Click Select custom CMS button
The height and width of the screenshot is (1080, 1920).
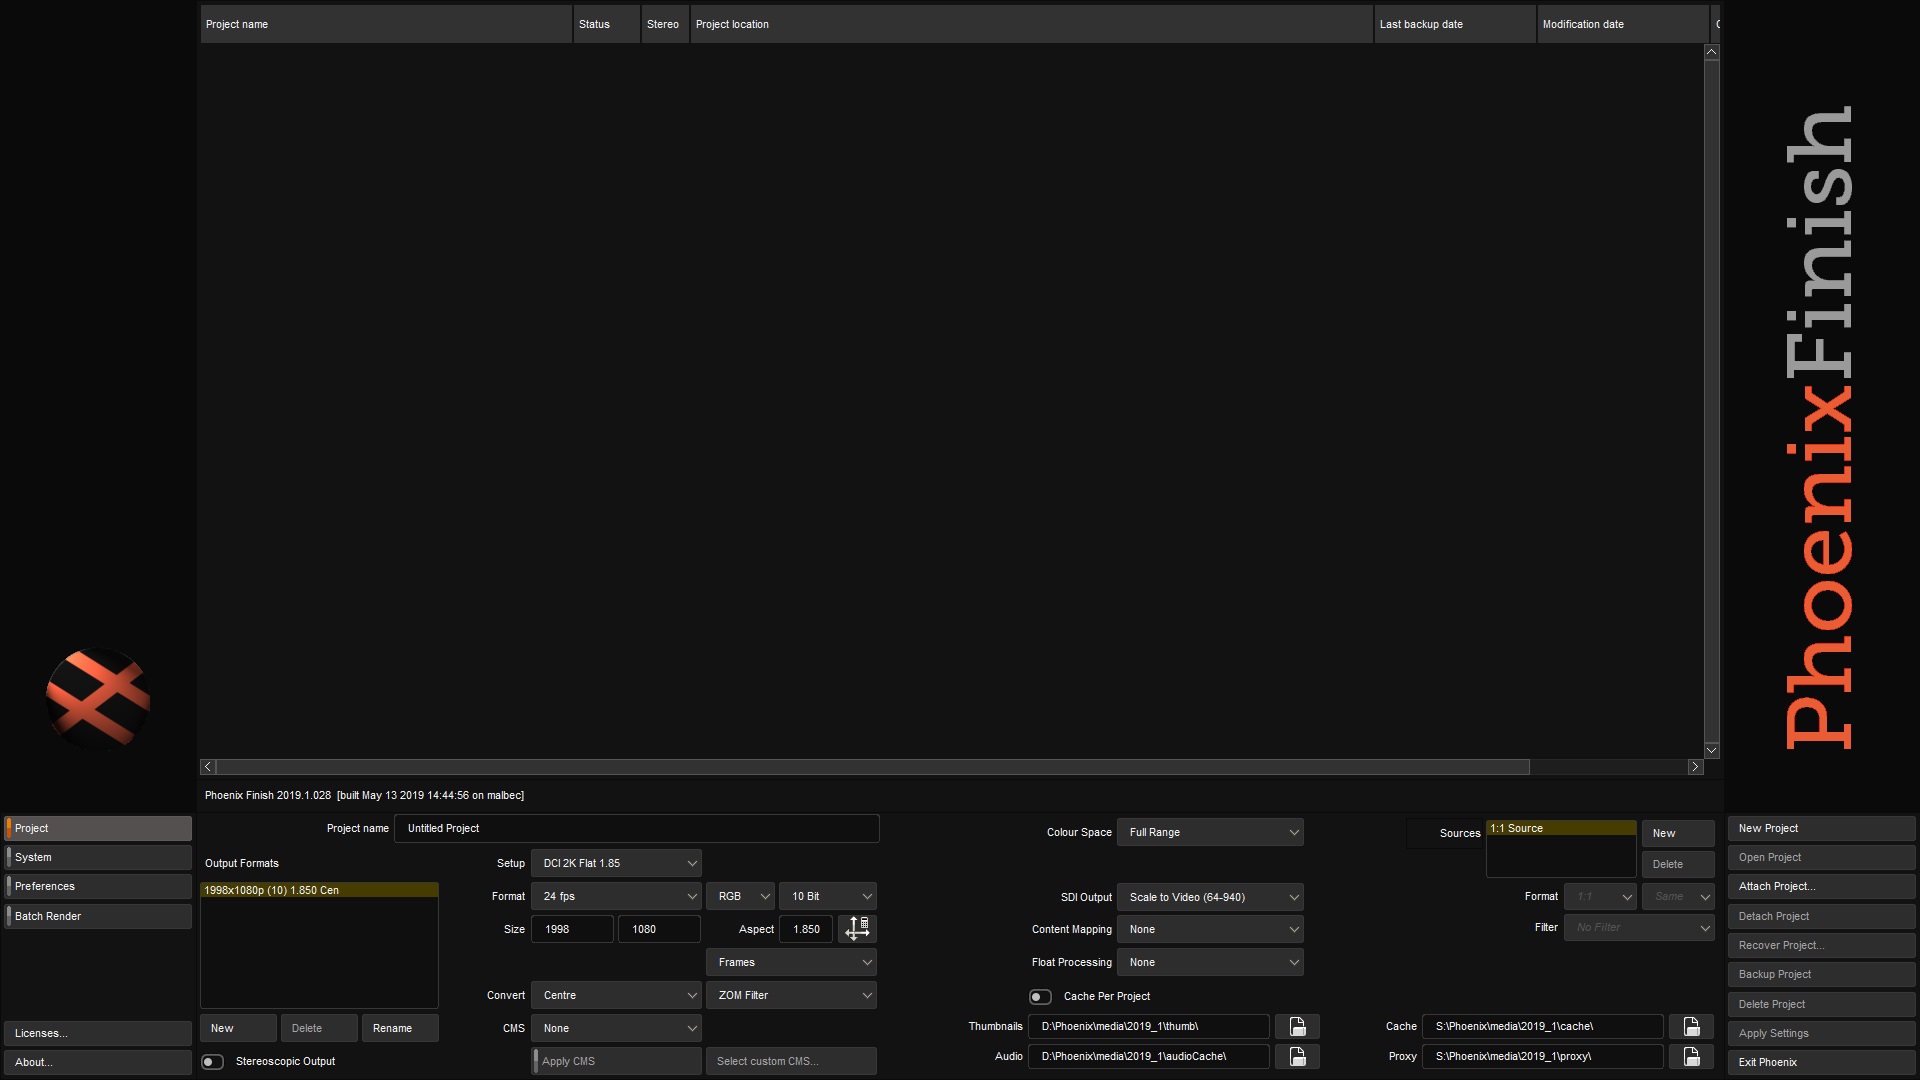point(791,1061)
